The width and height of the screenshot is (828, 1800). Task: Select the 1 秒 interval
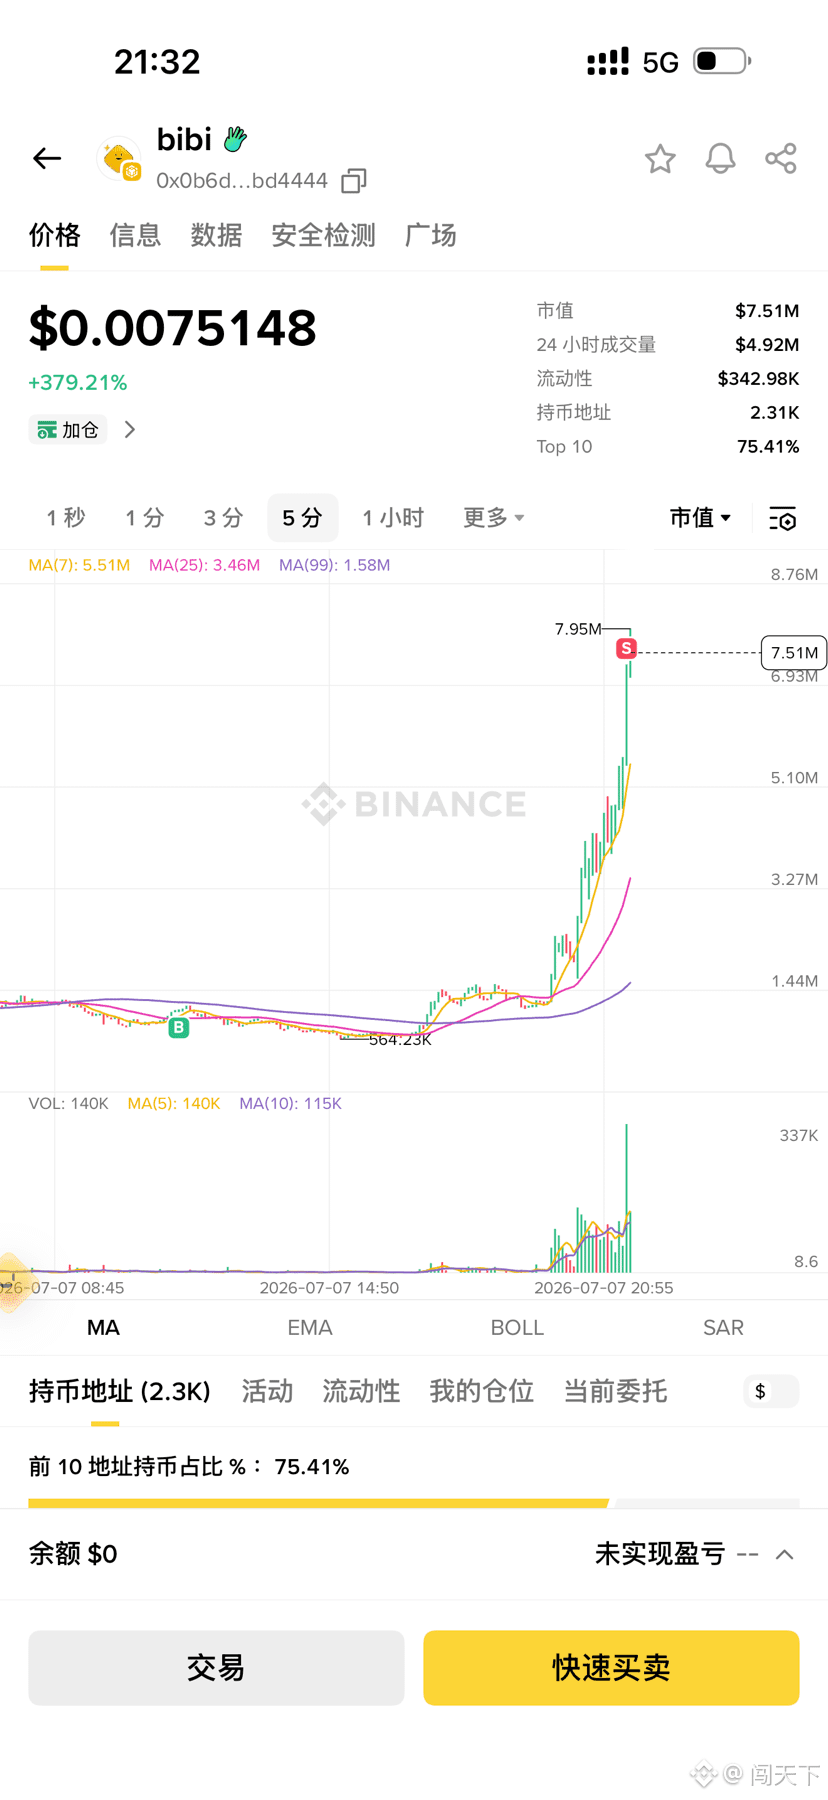click(66, 518)
